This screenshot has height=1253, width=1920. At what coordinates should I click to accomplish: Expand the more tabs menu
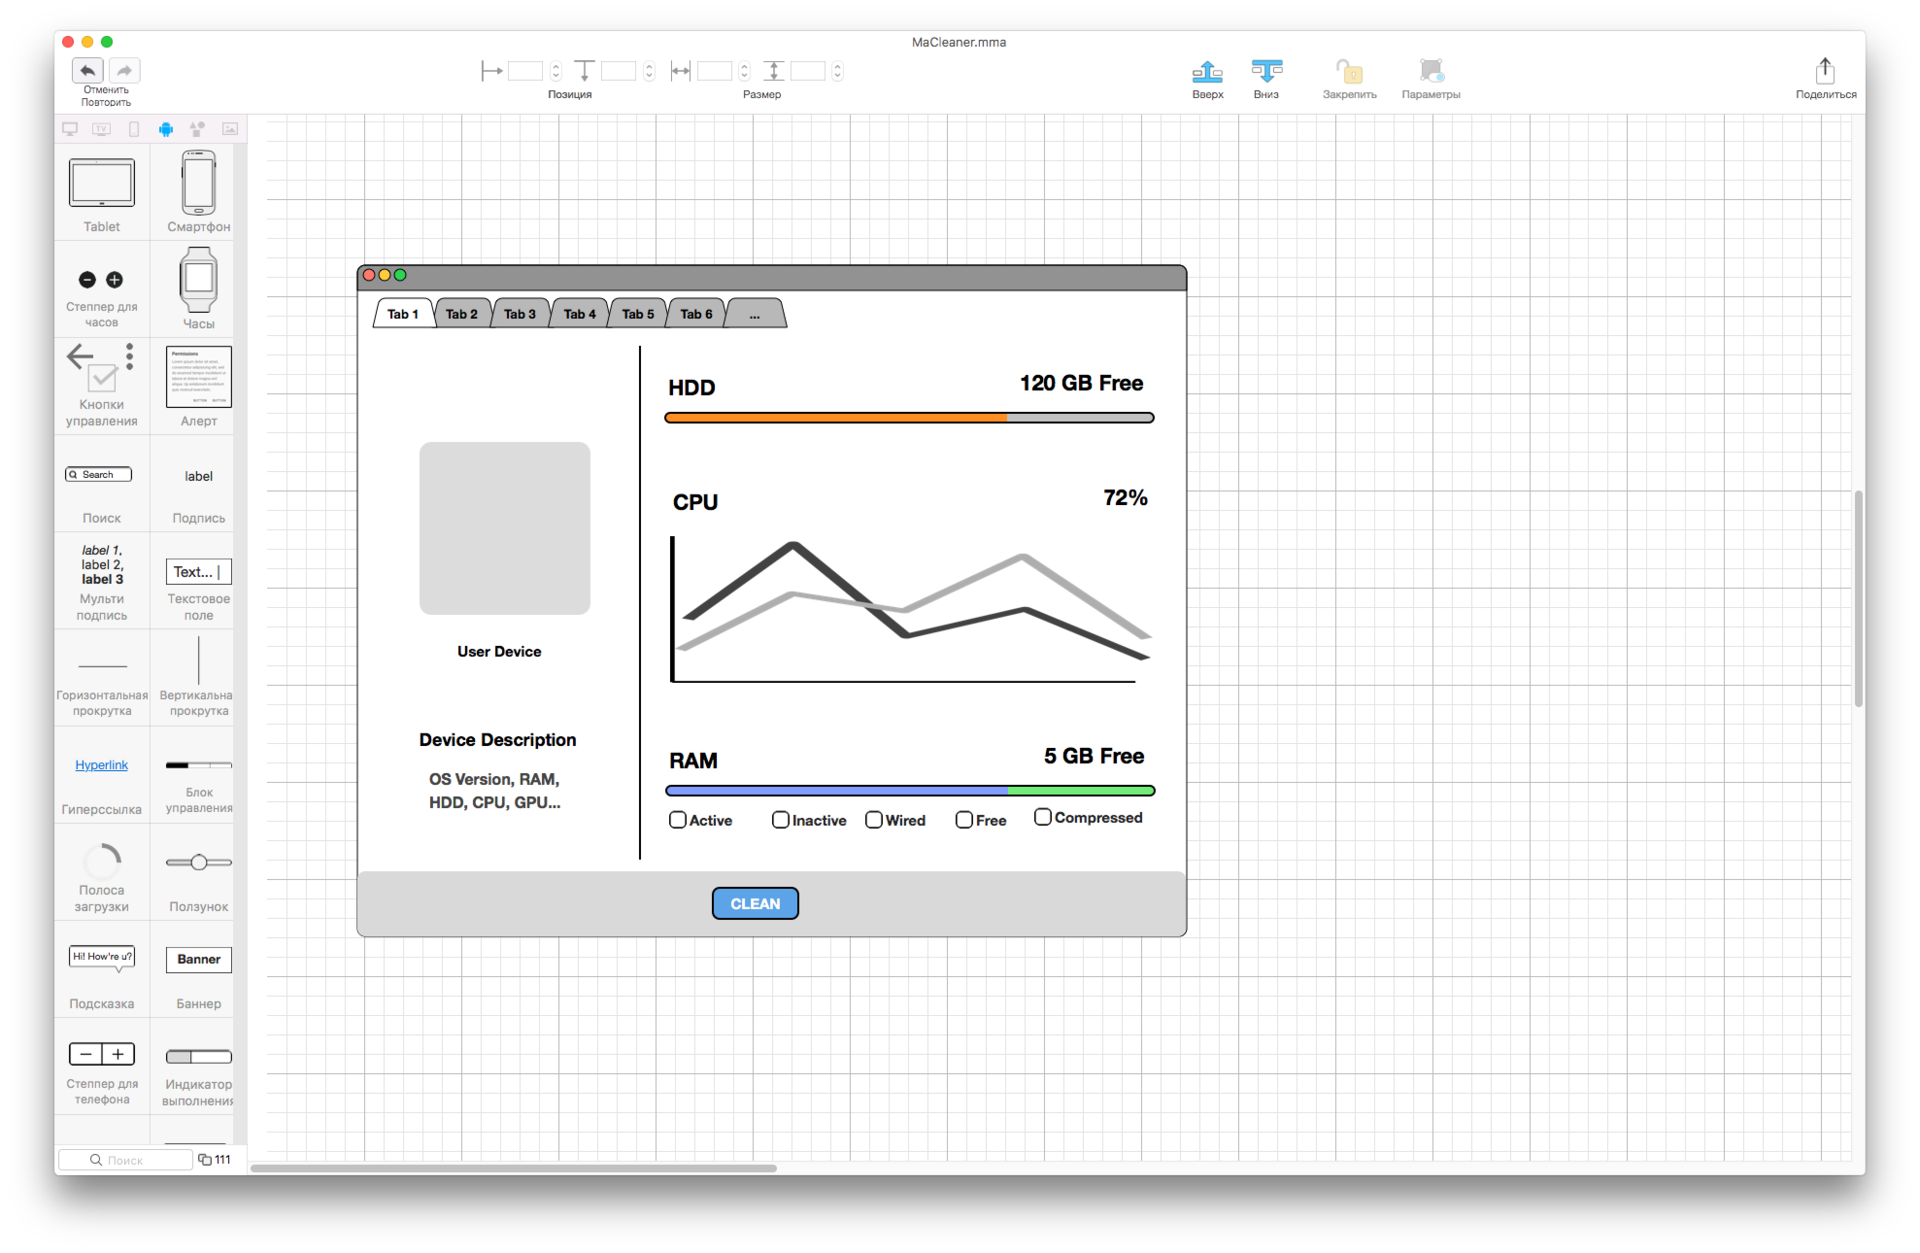pos(754,314)
